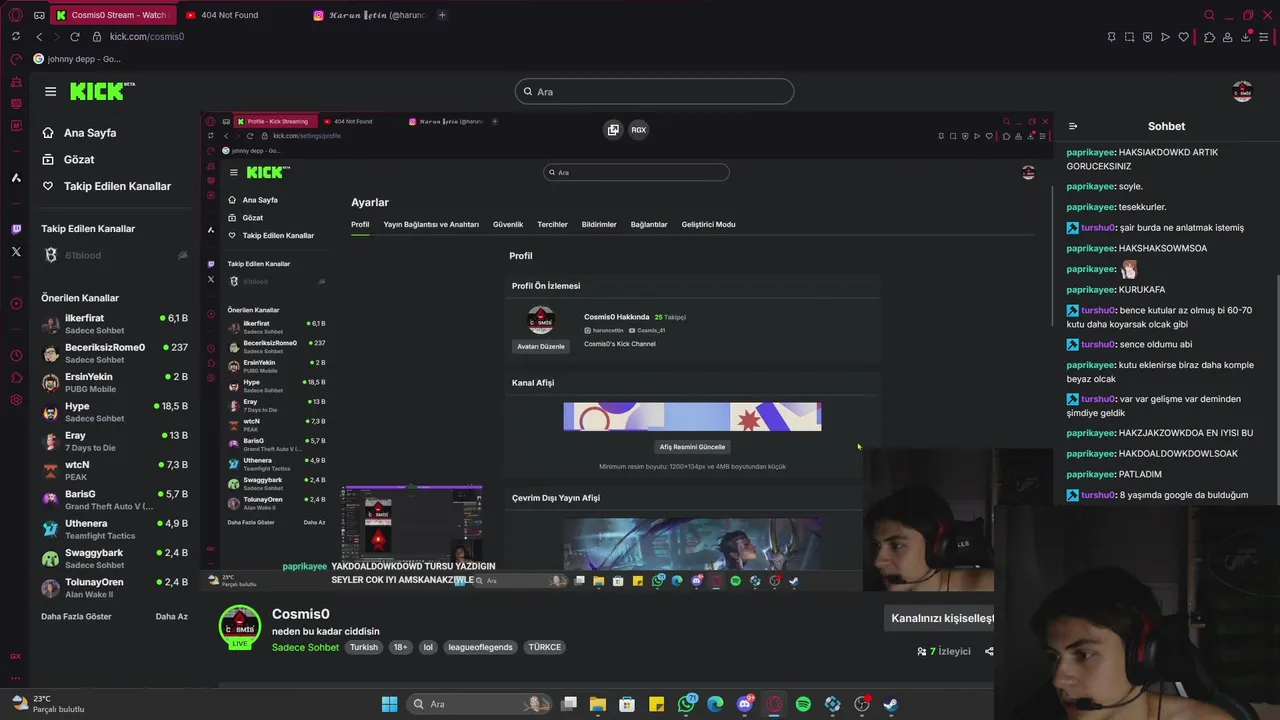Open ErsinYekin PUBG Mobile channel

pos(115,382)
